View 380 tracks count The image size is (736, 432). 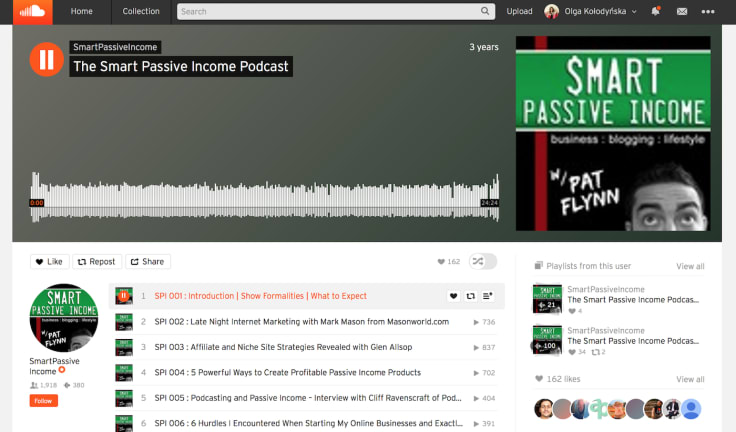tap(74, 385)
